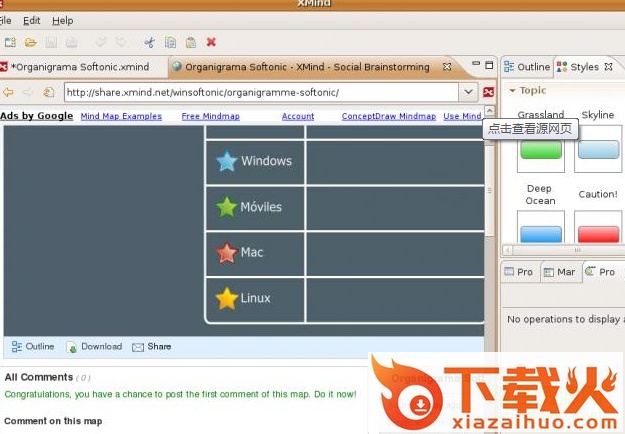Switch to the Organigrama Softonic.xmind tab
The width and height of the screenshot is (625, 434).
[x=79, y=67]
